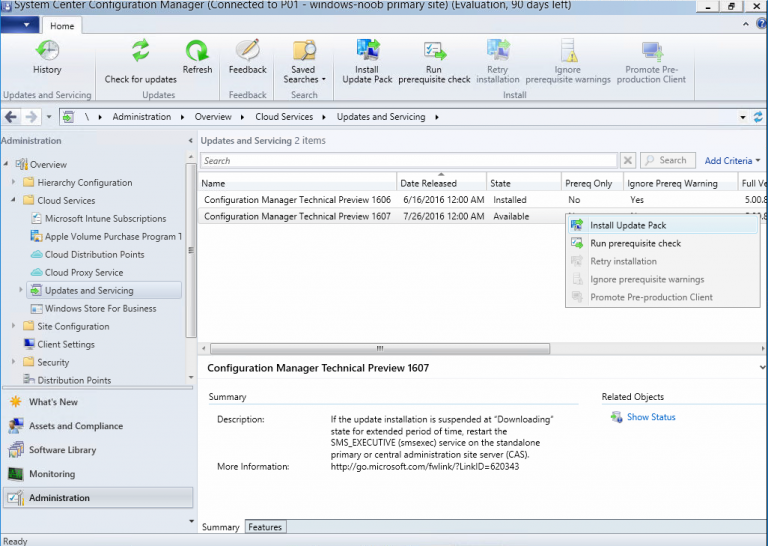The width and height of the screenshot is (768, 546).
Task: Open the Add Criteria dropdown
Action: tap(732, 161)
